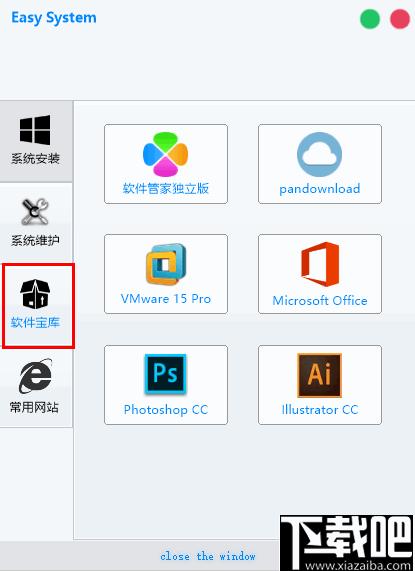Launch the VMware 15 Pro icon

tap(166, 264)
